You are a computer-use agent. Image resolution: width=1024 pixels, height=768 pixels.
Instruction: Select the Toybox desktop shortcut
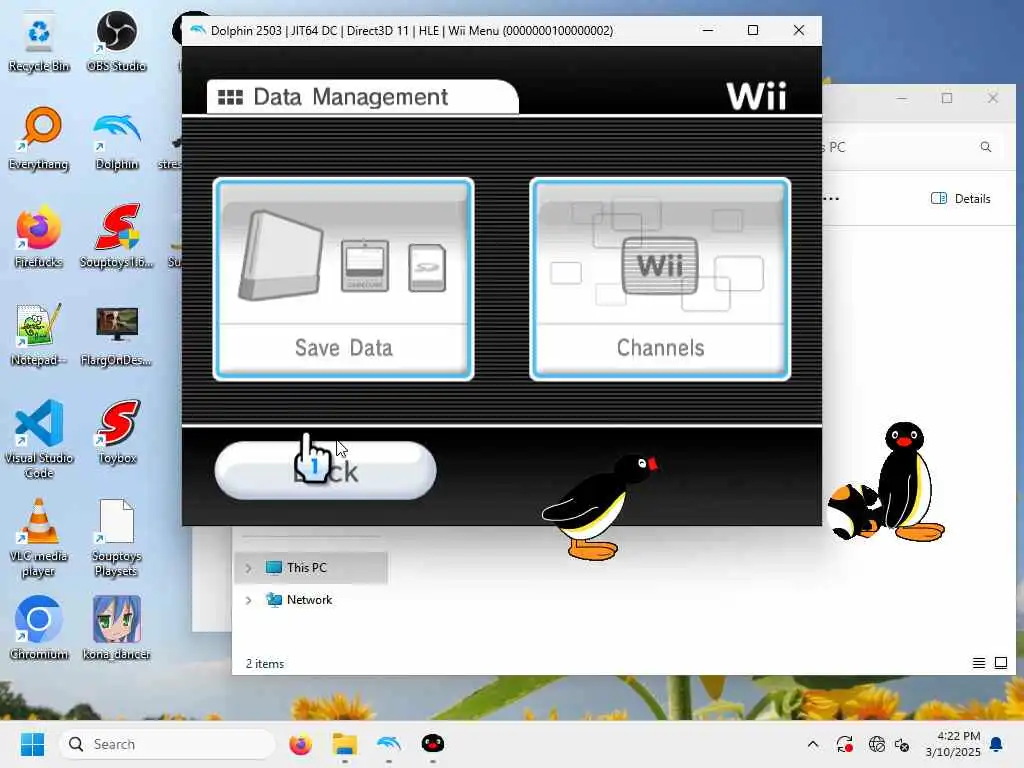(118, 432)
